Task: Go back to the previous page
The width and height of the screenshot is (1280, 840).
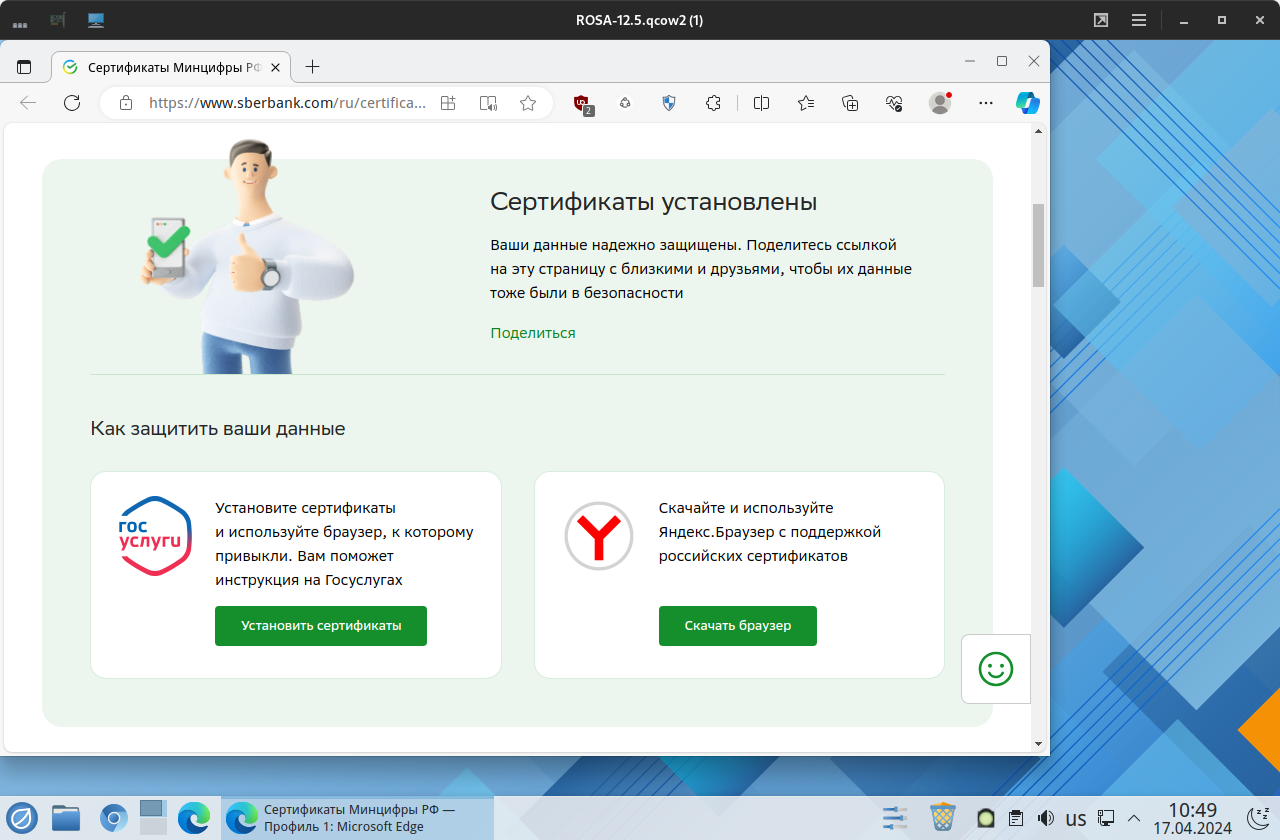Action: tap(28, 102)
